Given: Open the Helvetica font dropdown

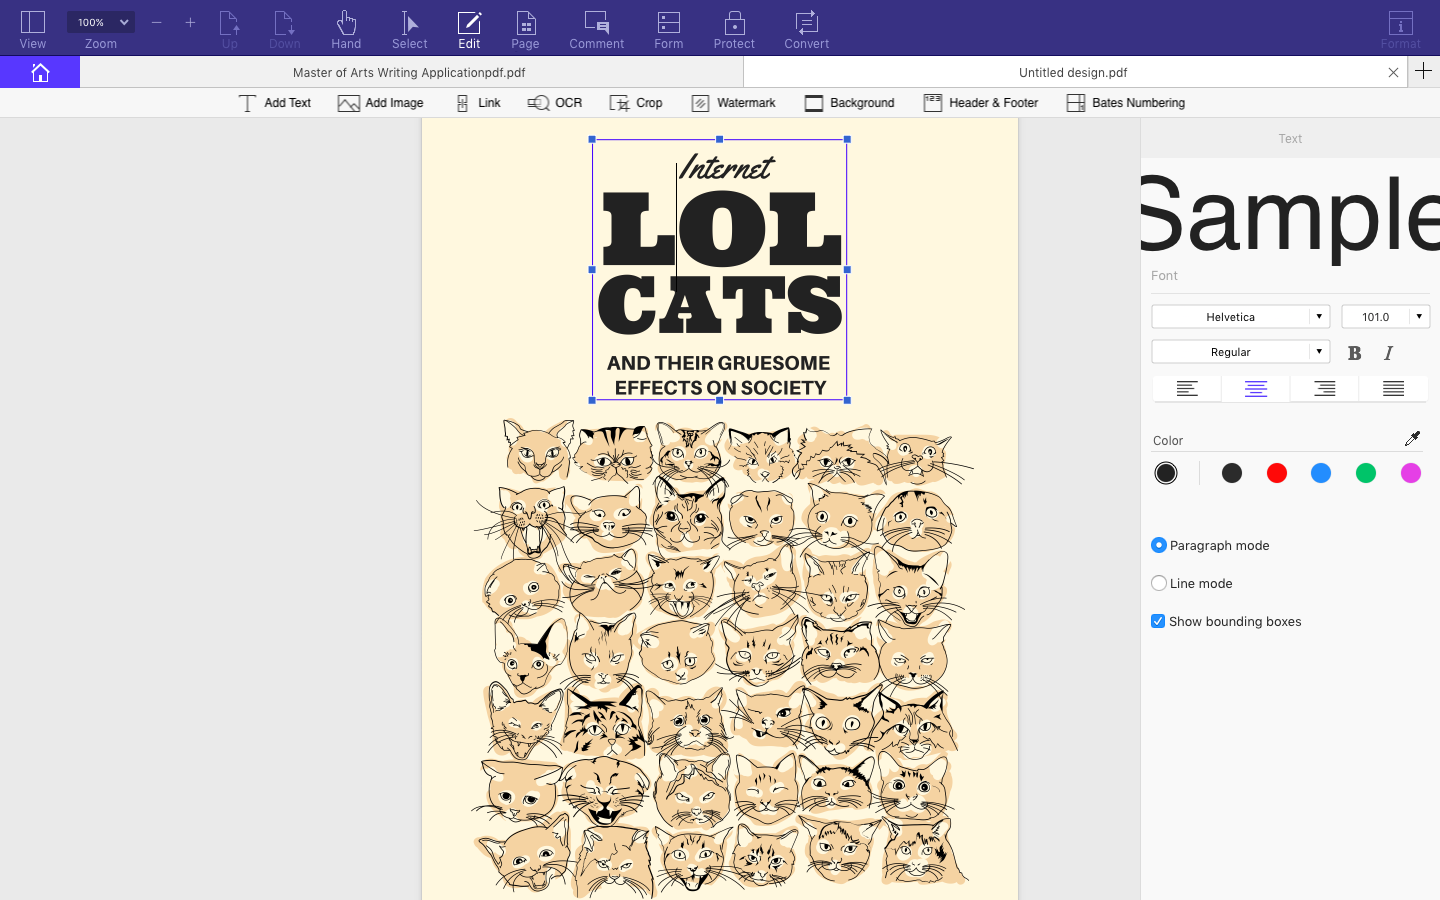Looking at the screenshot, I should coord(1240,316).
